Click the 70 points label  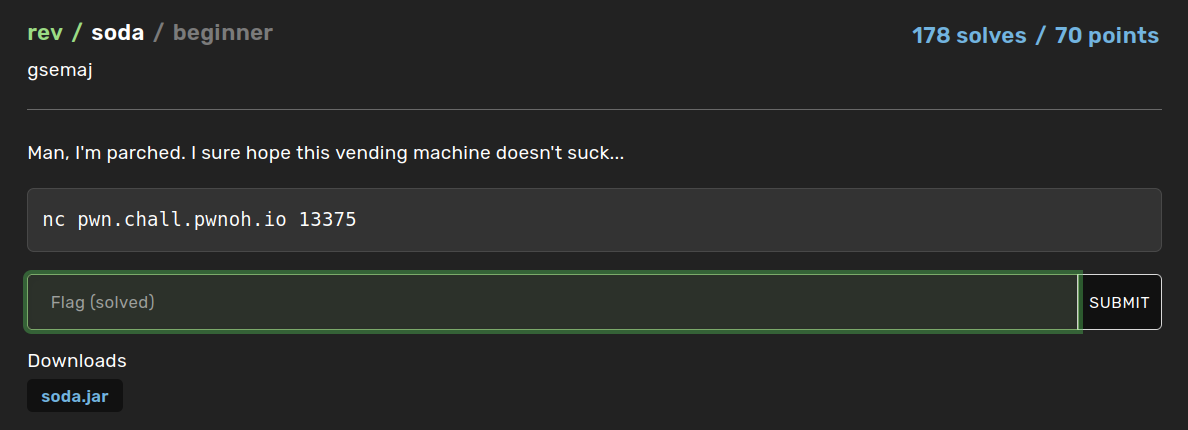(1106, 36)
